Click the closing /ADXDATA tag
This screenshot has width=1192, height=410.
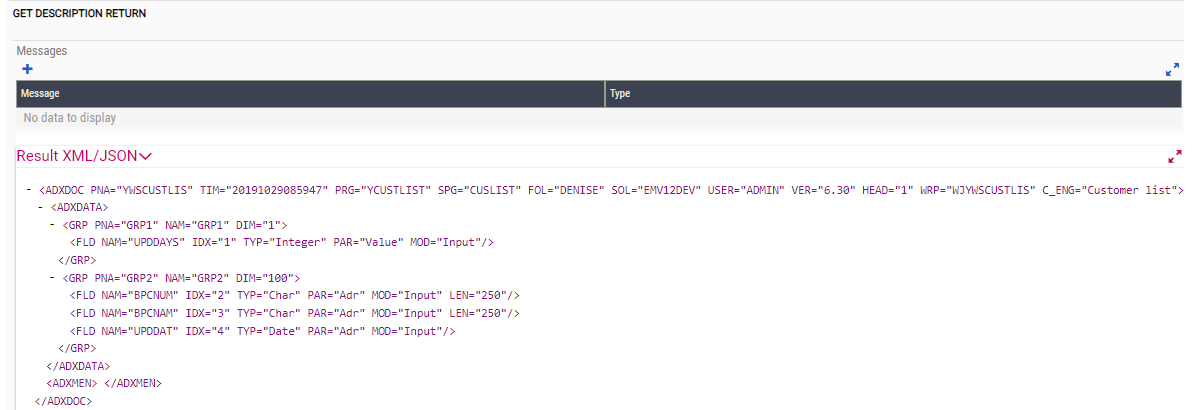point(78,365)
